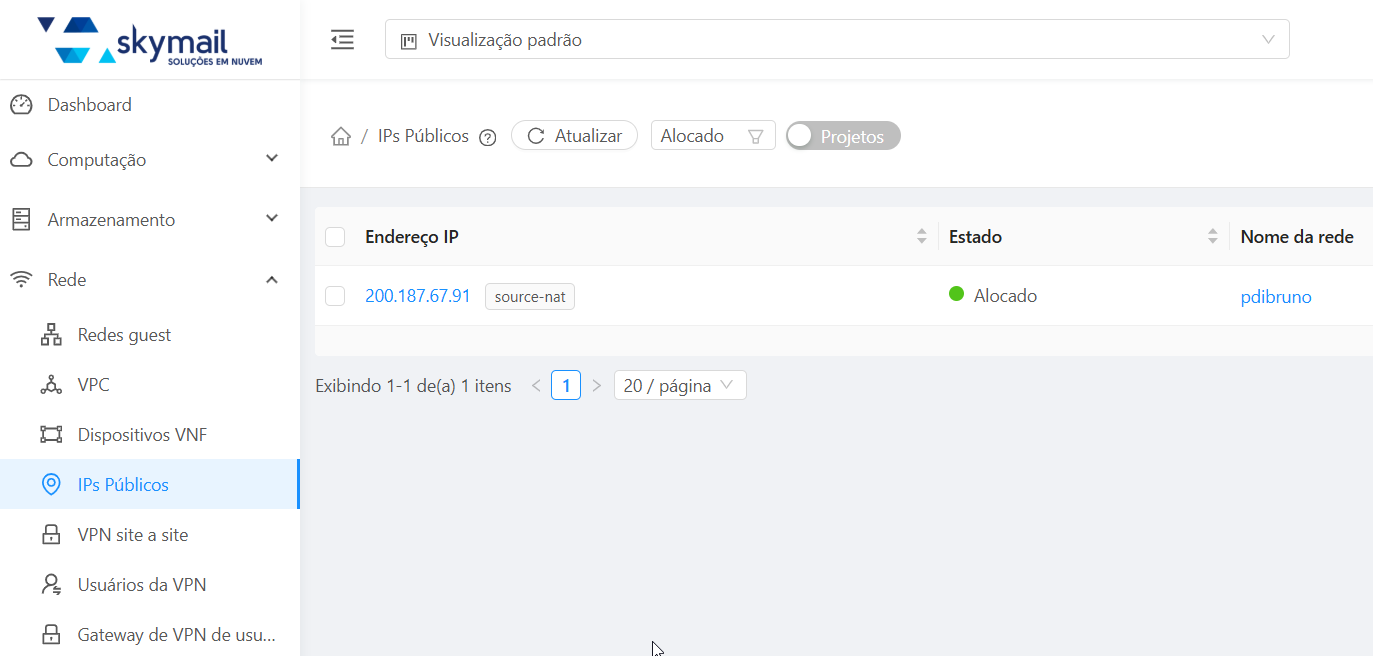Select all rows with header checkbox
1373x656 pixels.
[335, 237]
